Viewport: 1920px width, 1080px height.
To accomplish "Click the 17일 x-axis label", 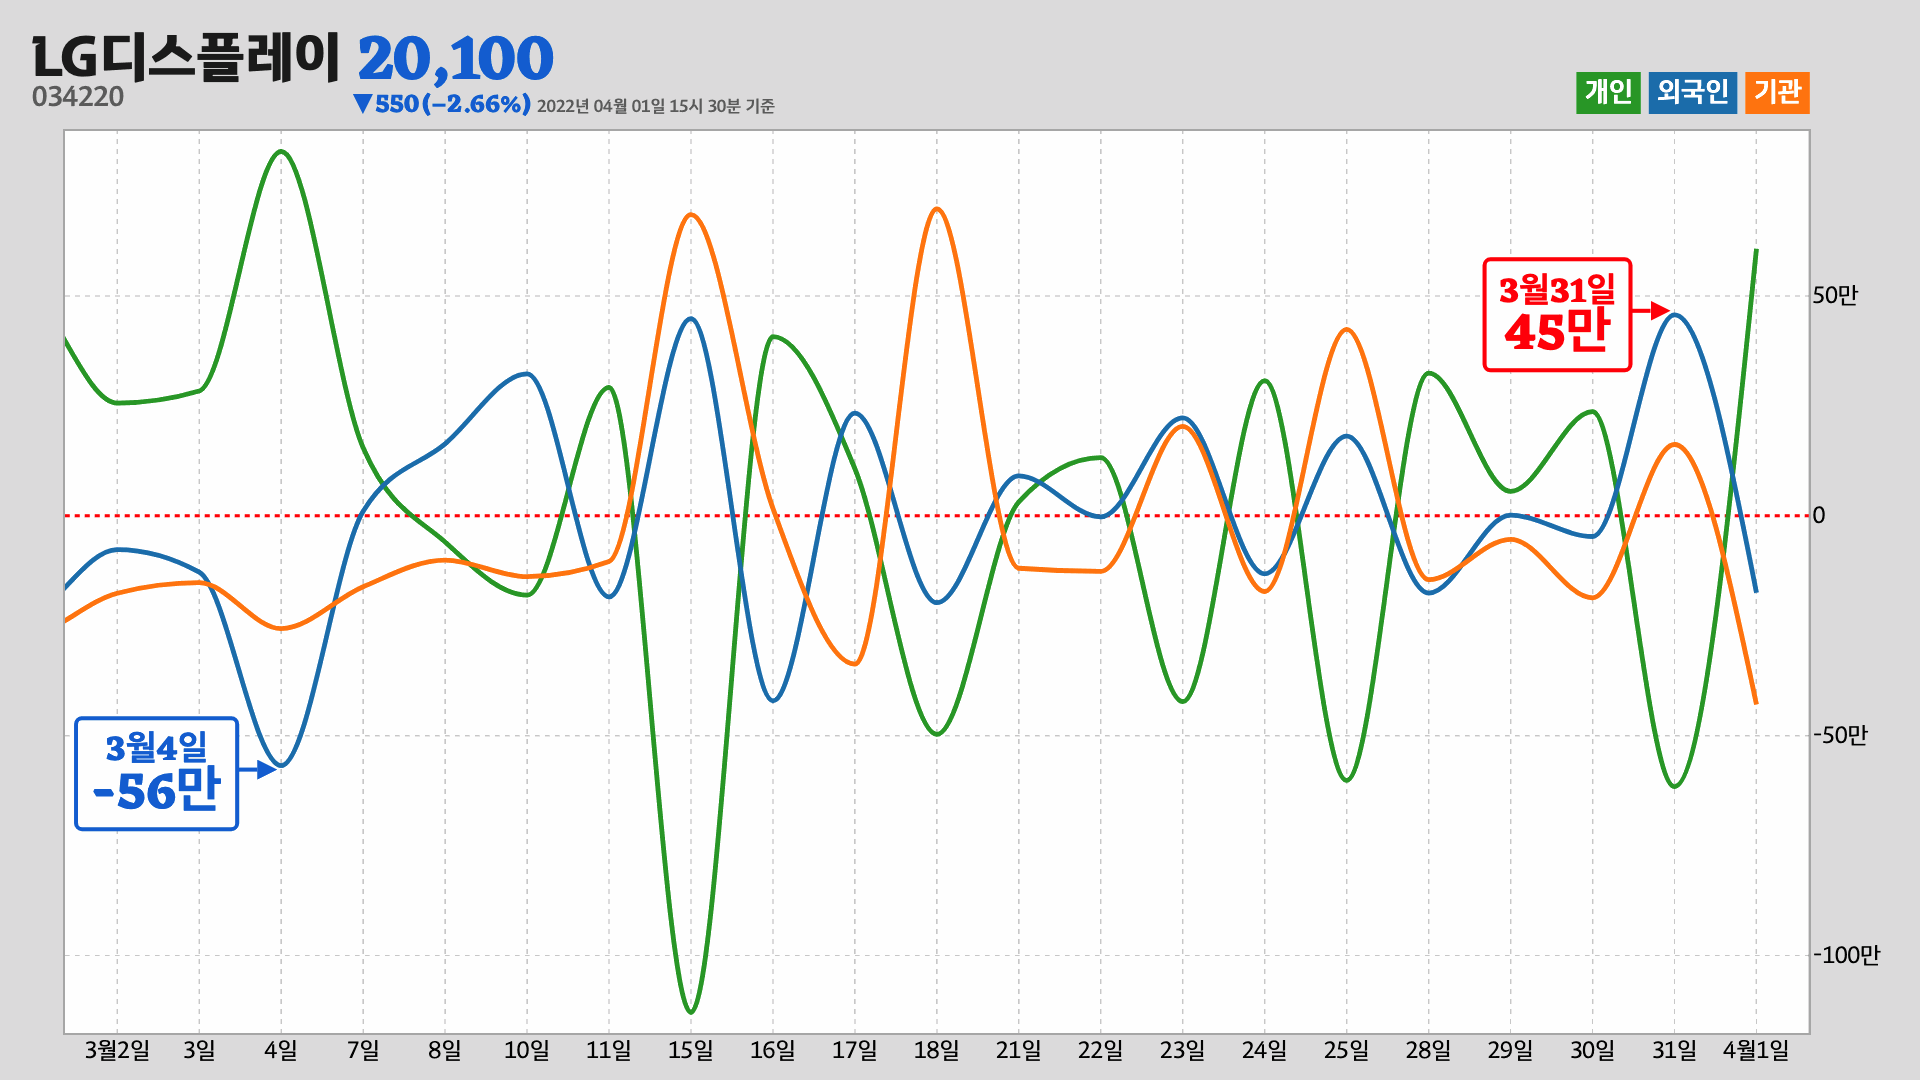I will (855, 1050).
